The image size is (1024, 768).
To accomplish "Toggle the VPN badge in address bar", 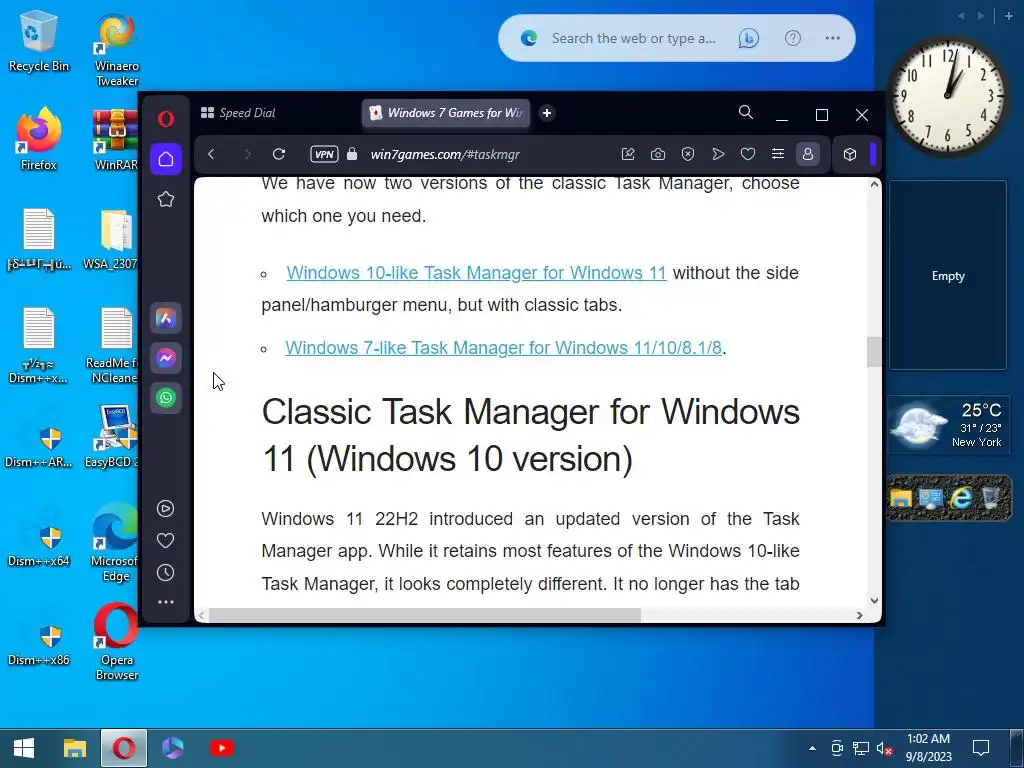I will (x=324, y=154).
